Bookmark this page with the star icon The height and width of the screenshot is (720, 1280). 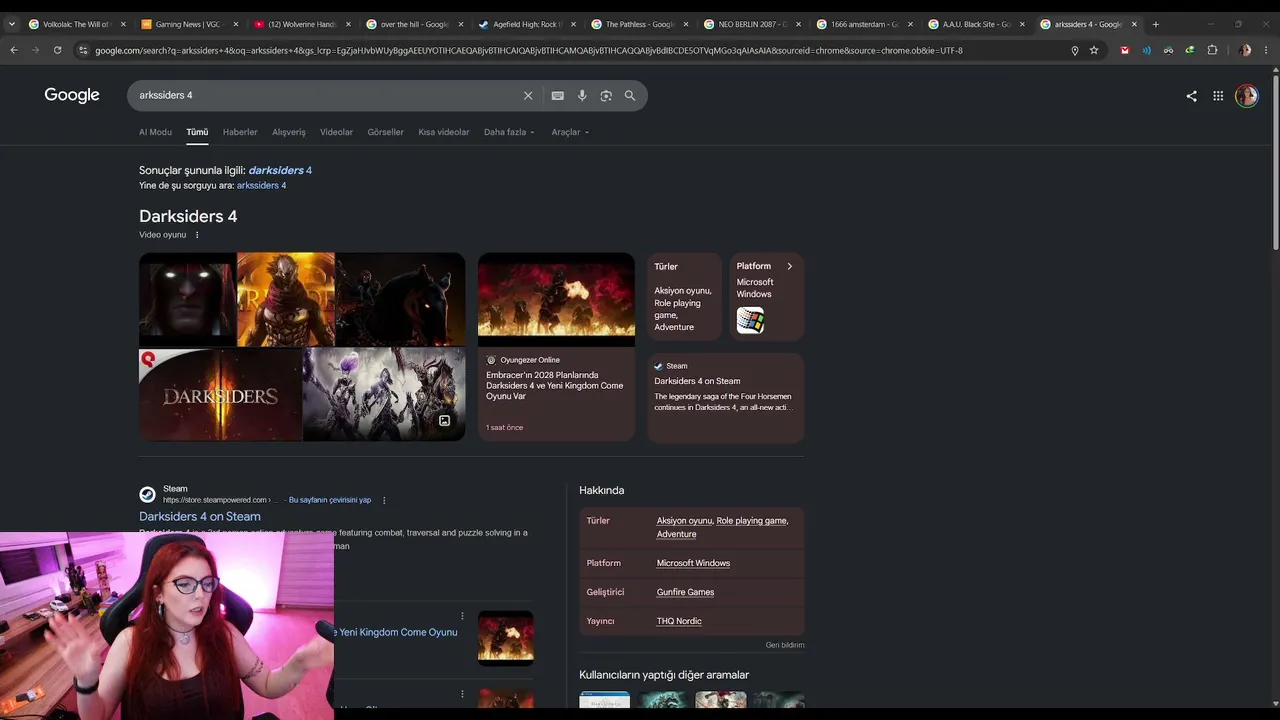1094,50
